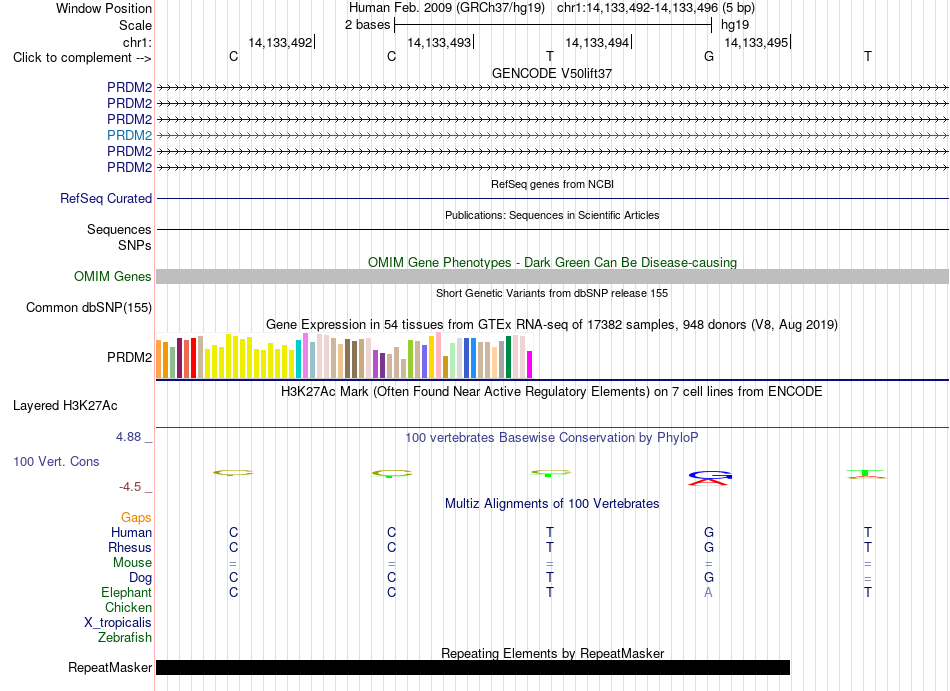The width and height of the screenshot is (950, 691).
Task: Open the 100 Vert. Cons track label
Action: point(56,461)
